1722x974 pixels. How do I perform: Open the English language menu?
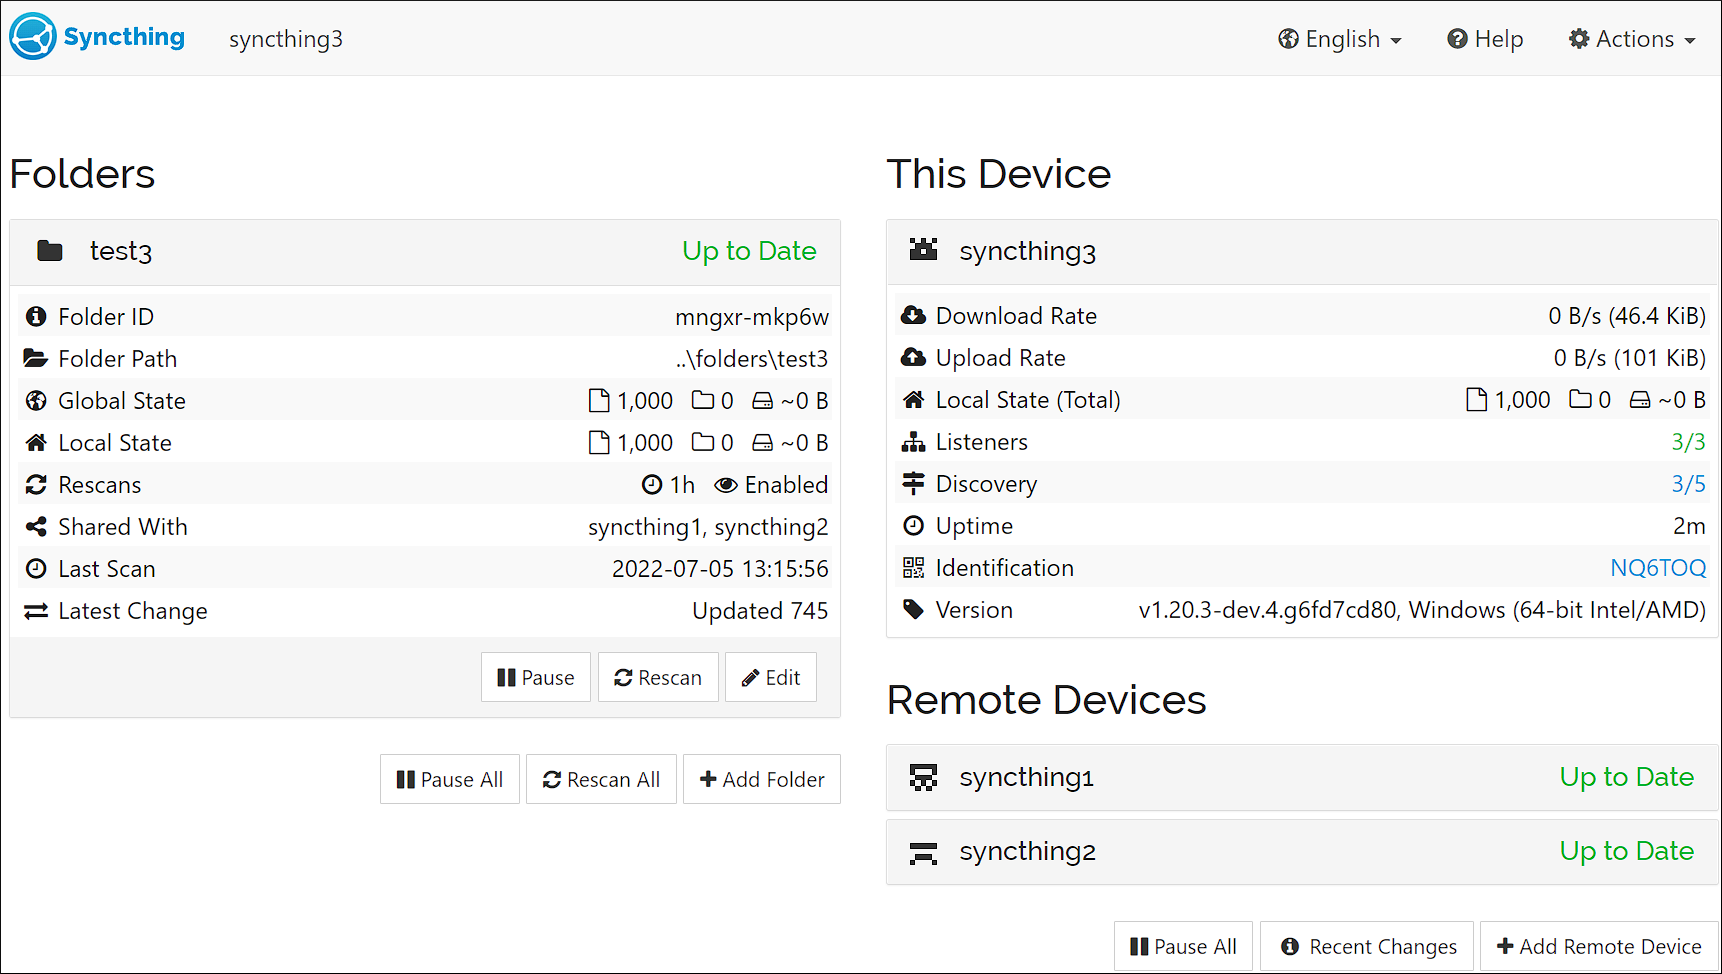(x=1339, y=39)
